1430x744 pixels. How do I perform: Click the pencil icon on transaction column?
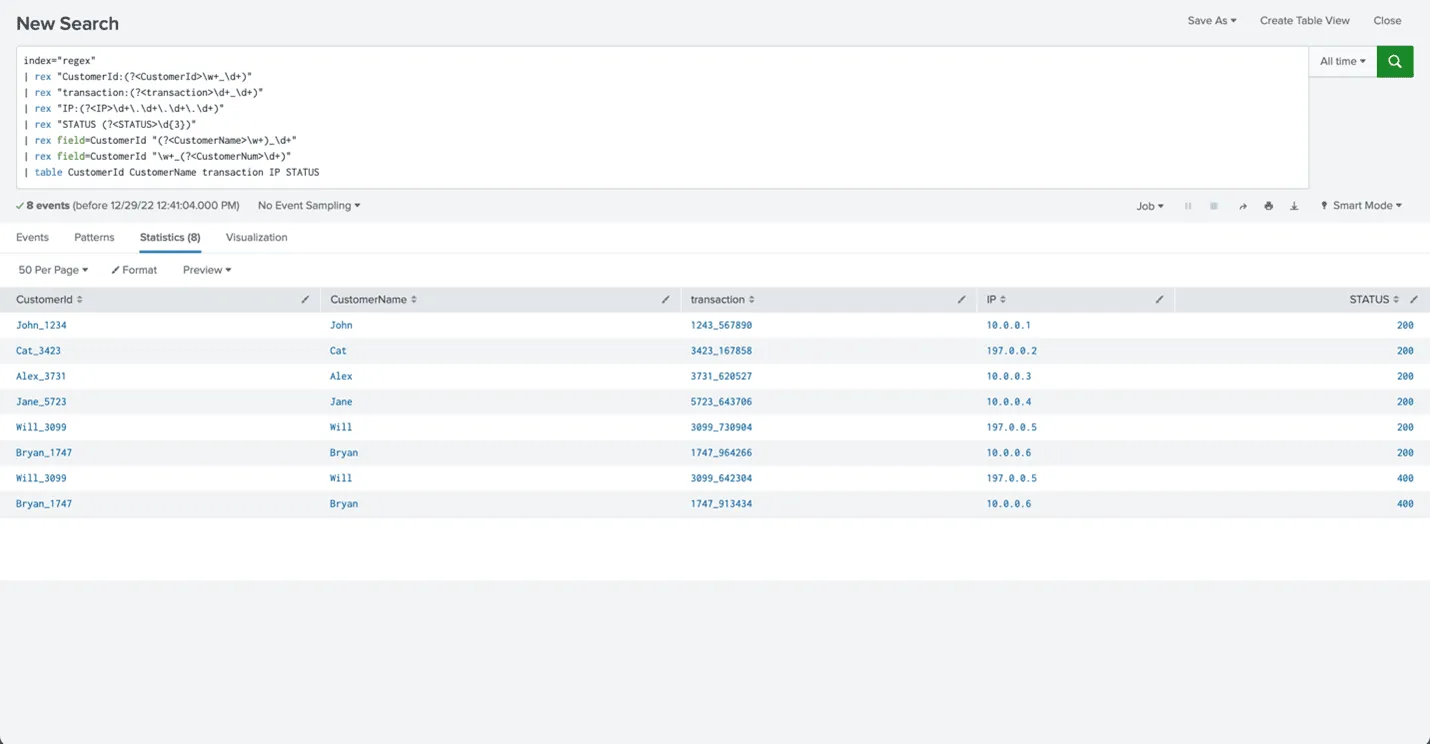pos(961,300)
